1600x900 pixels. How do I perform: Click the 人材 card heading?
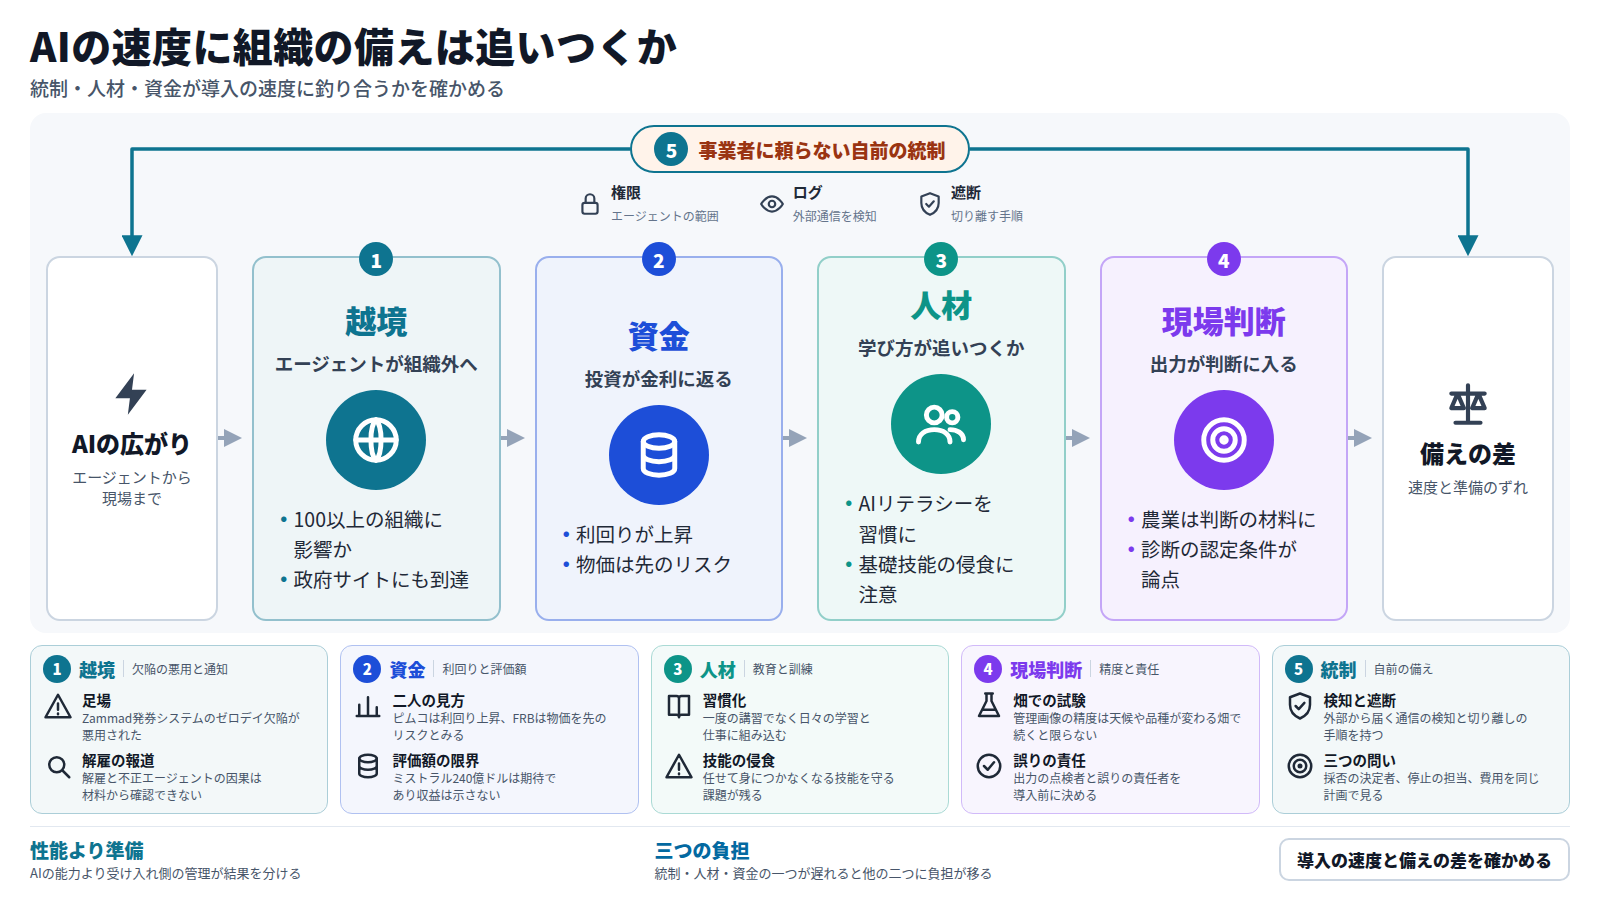point(941,306)
